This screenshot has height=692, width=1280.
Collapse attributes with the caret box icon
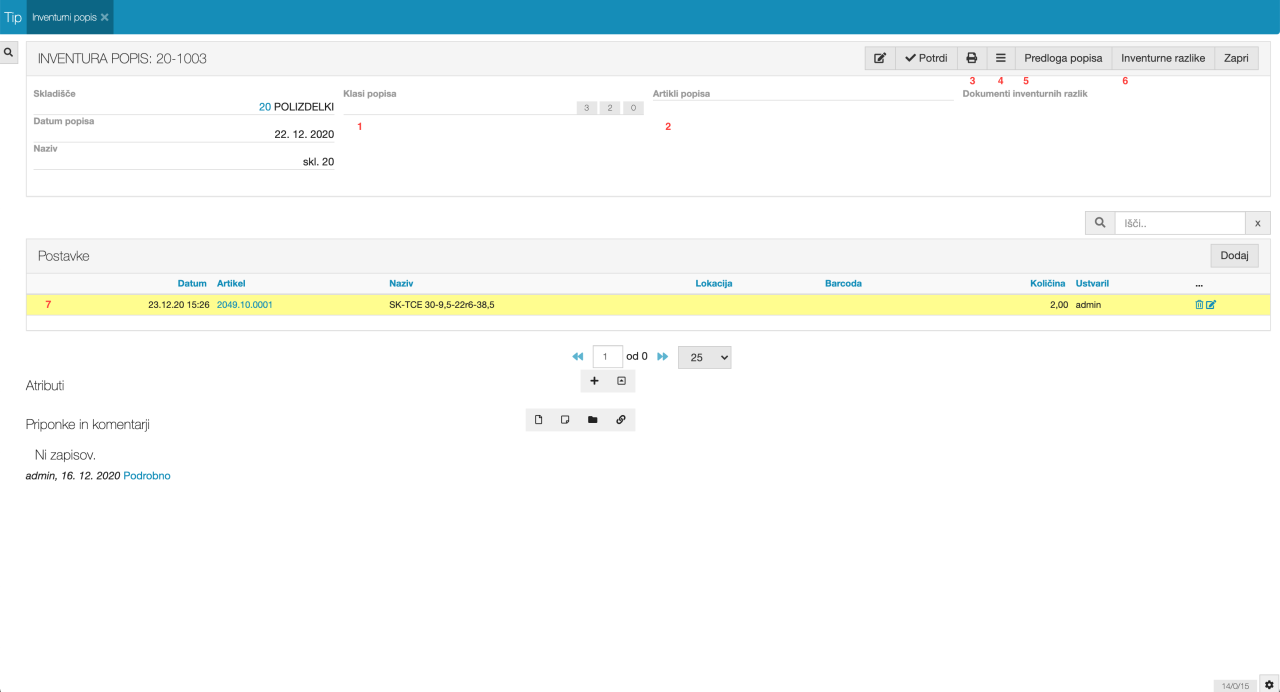pyautogui.click(x=621, y=381)
